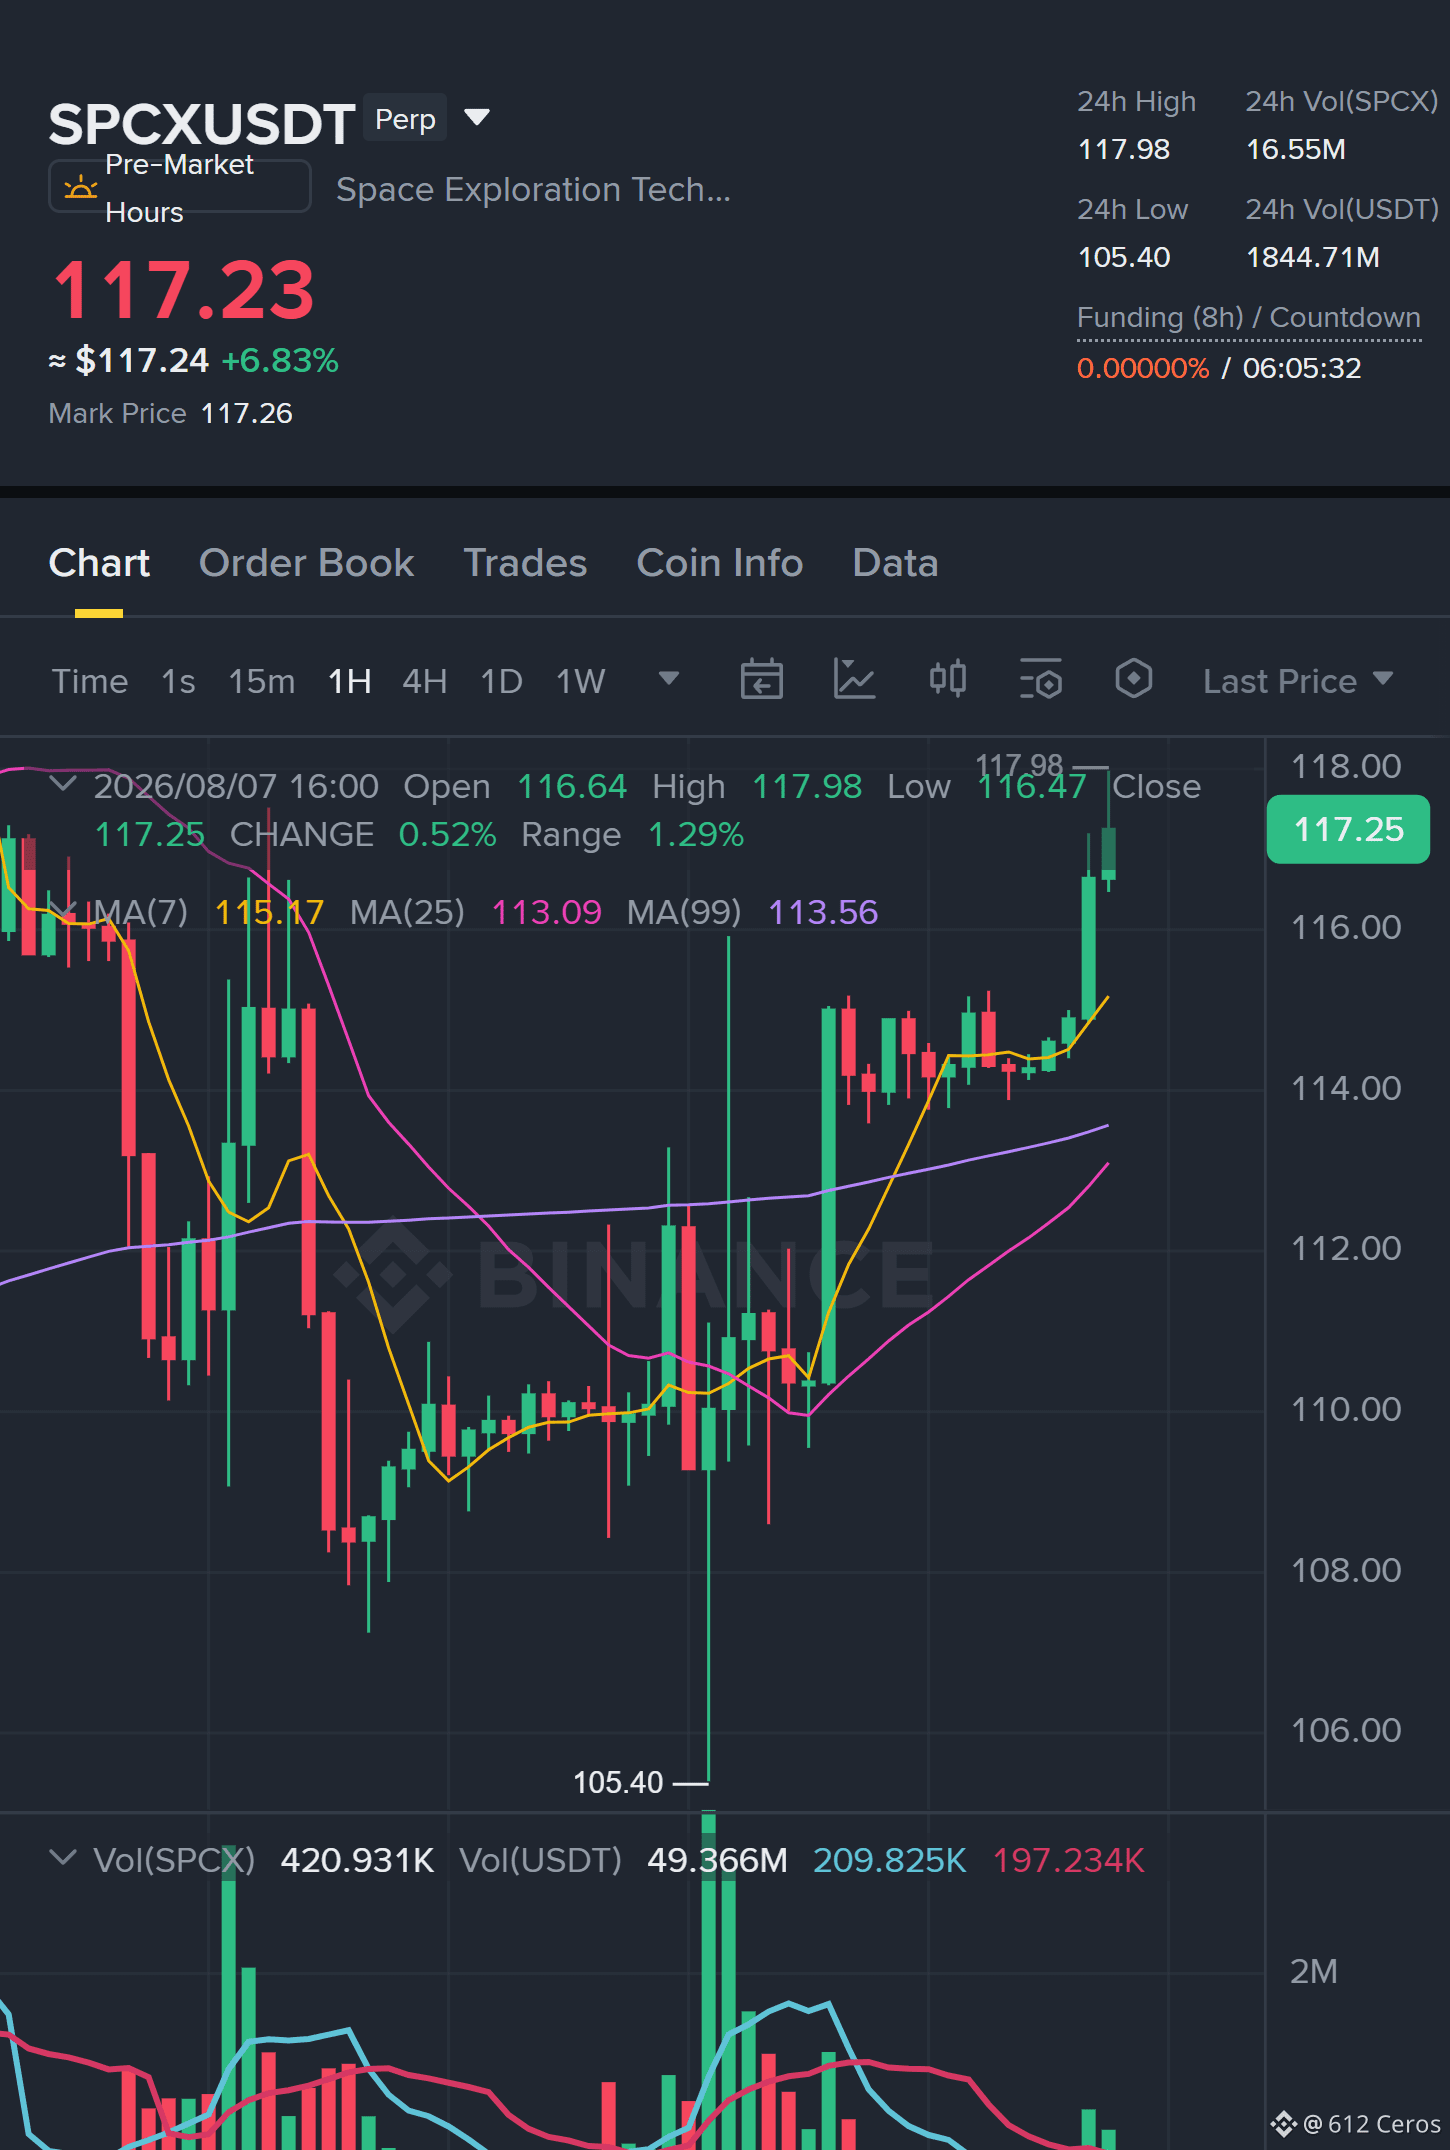
Task: Open the Coin Info tab
Action: coord(720,563)
